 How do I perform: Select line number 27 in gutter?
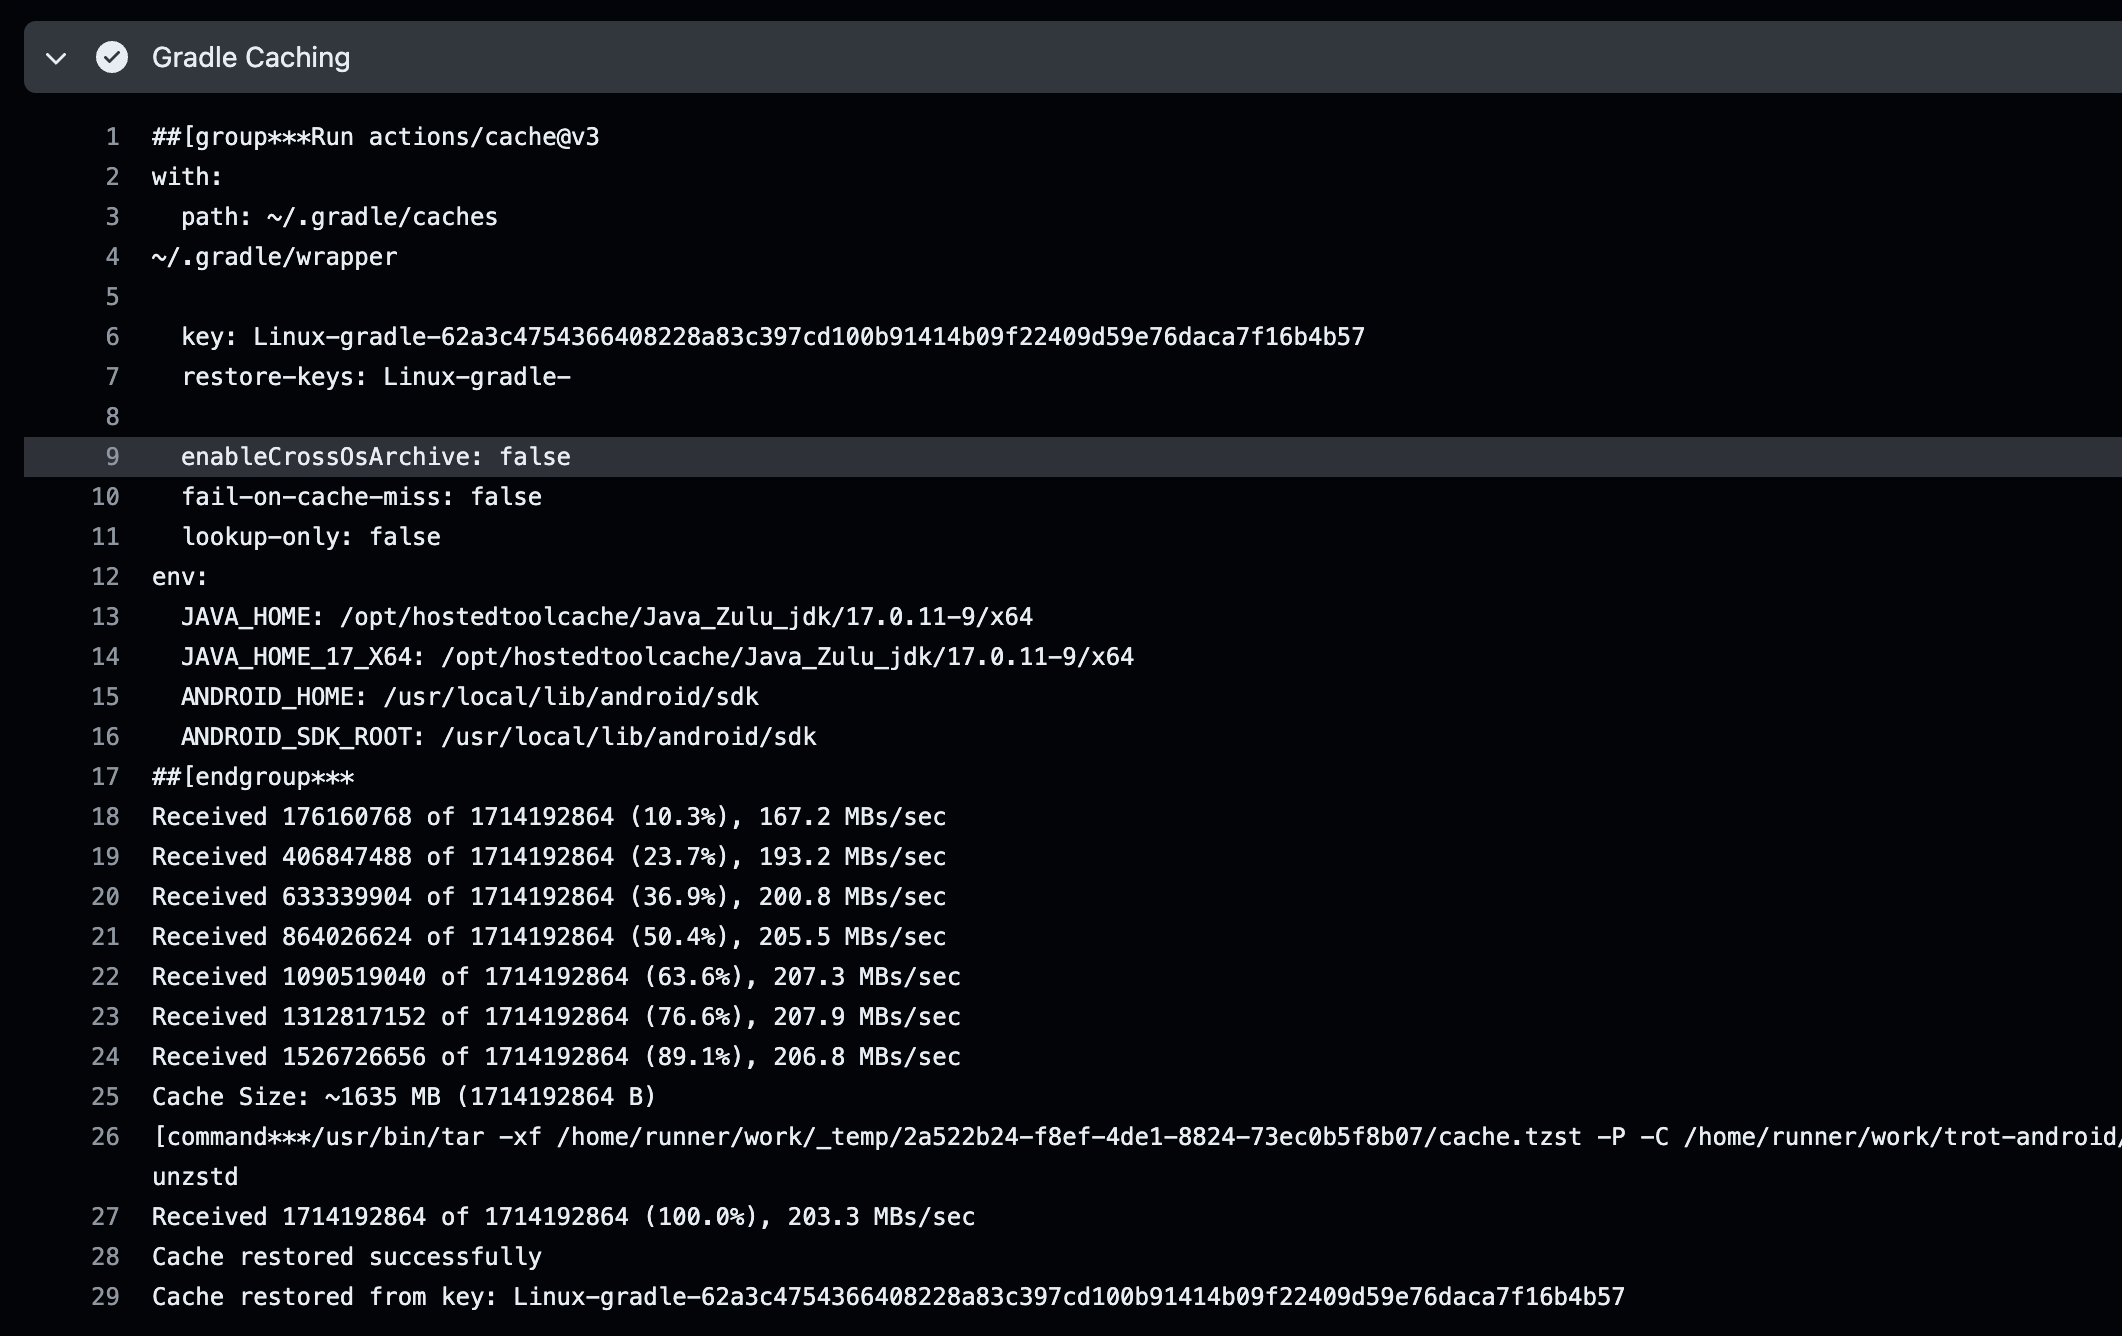105,1217
